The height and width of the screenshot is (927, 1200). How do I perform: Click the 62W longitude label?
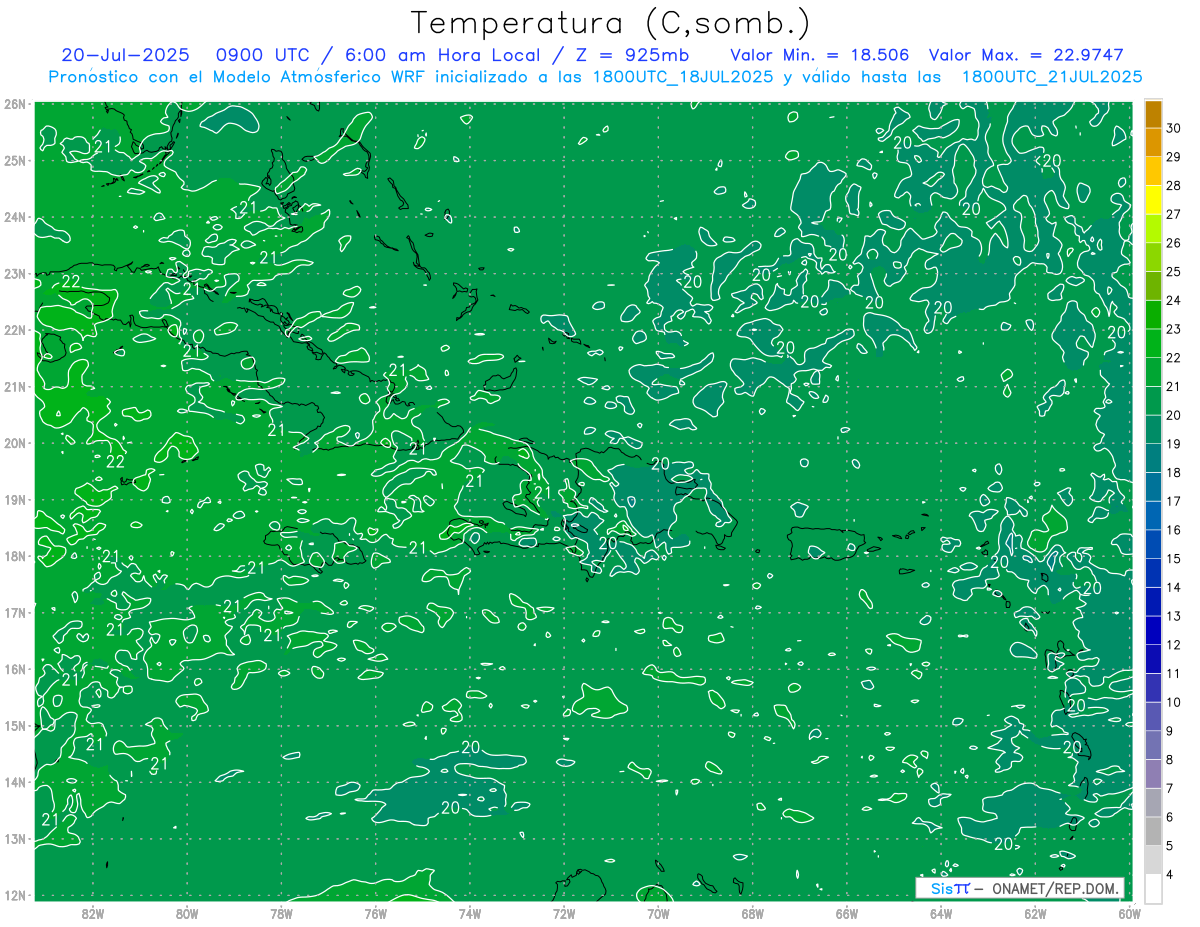[1035, 913]
